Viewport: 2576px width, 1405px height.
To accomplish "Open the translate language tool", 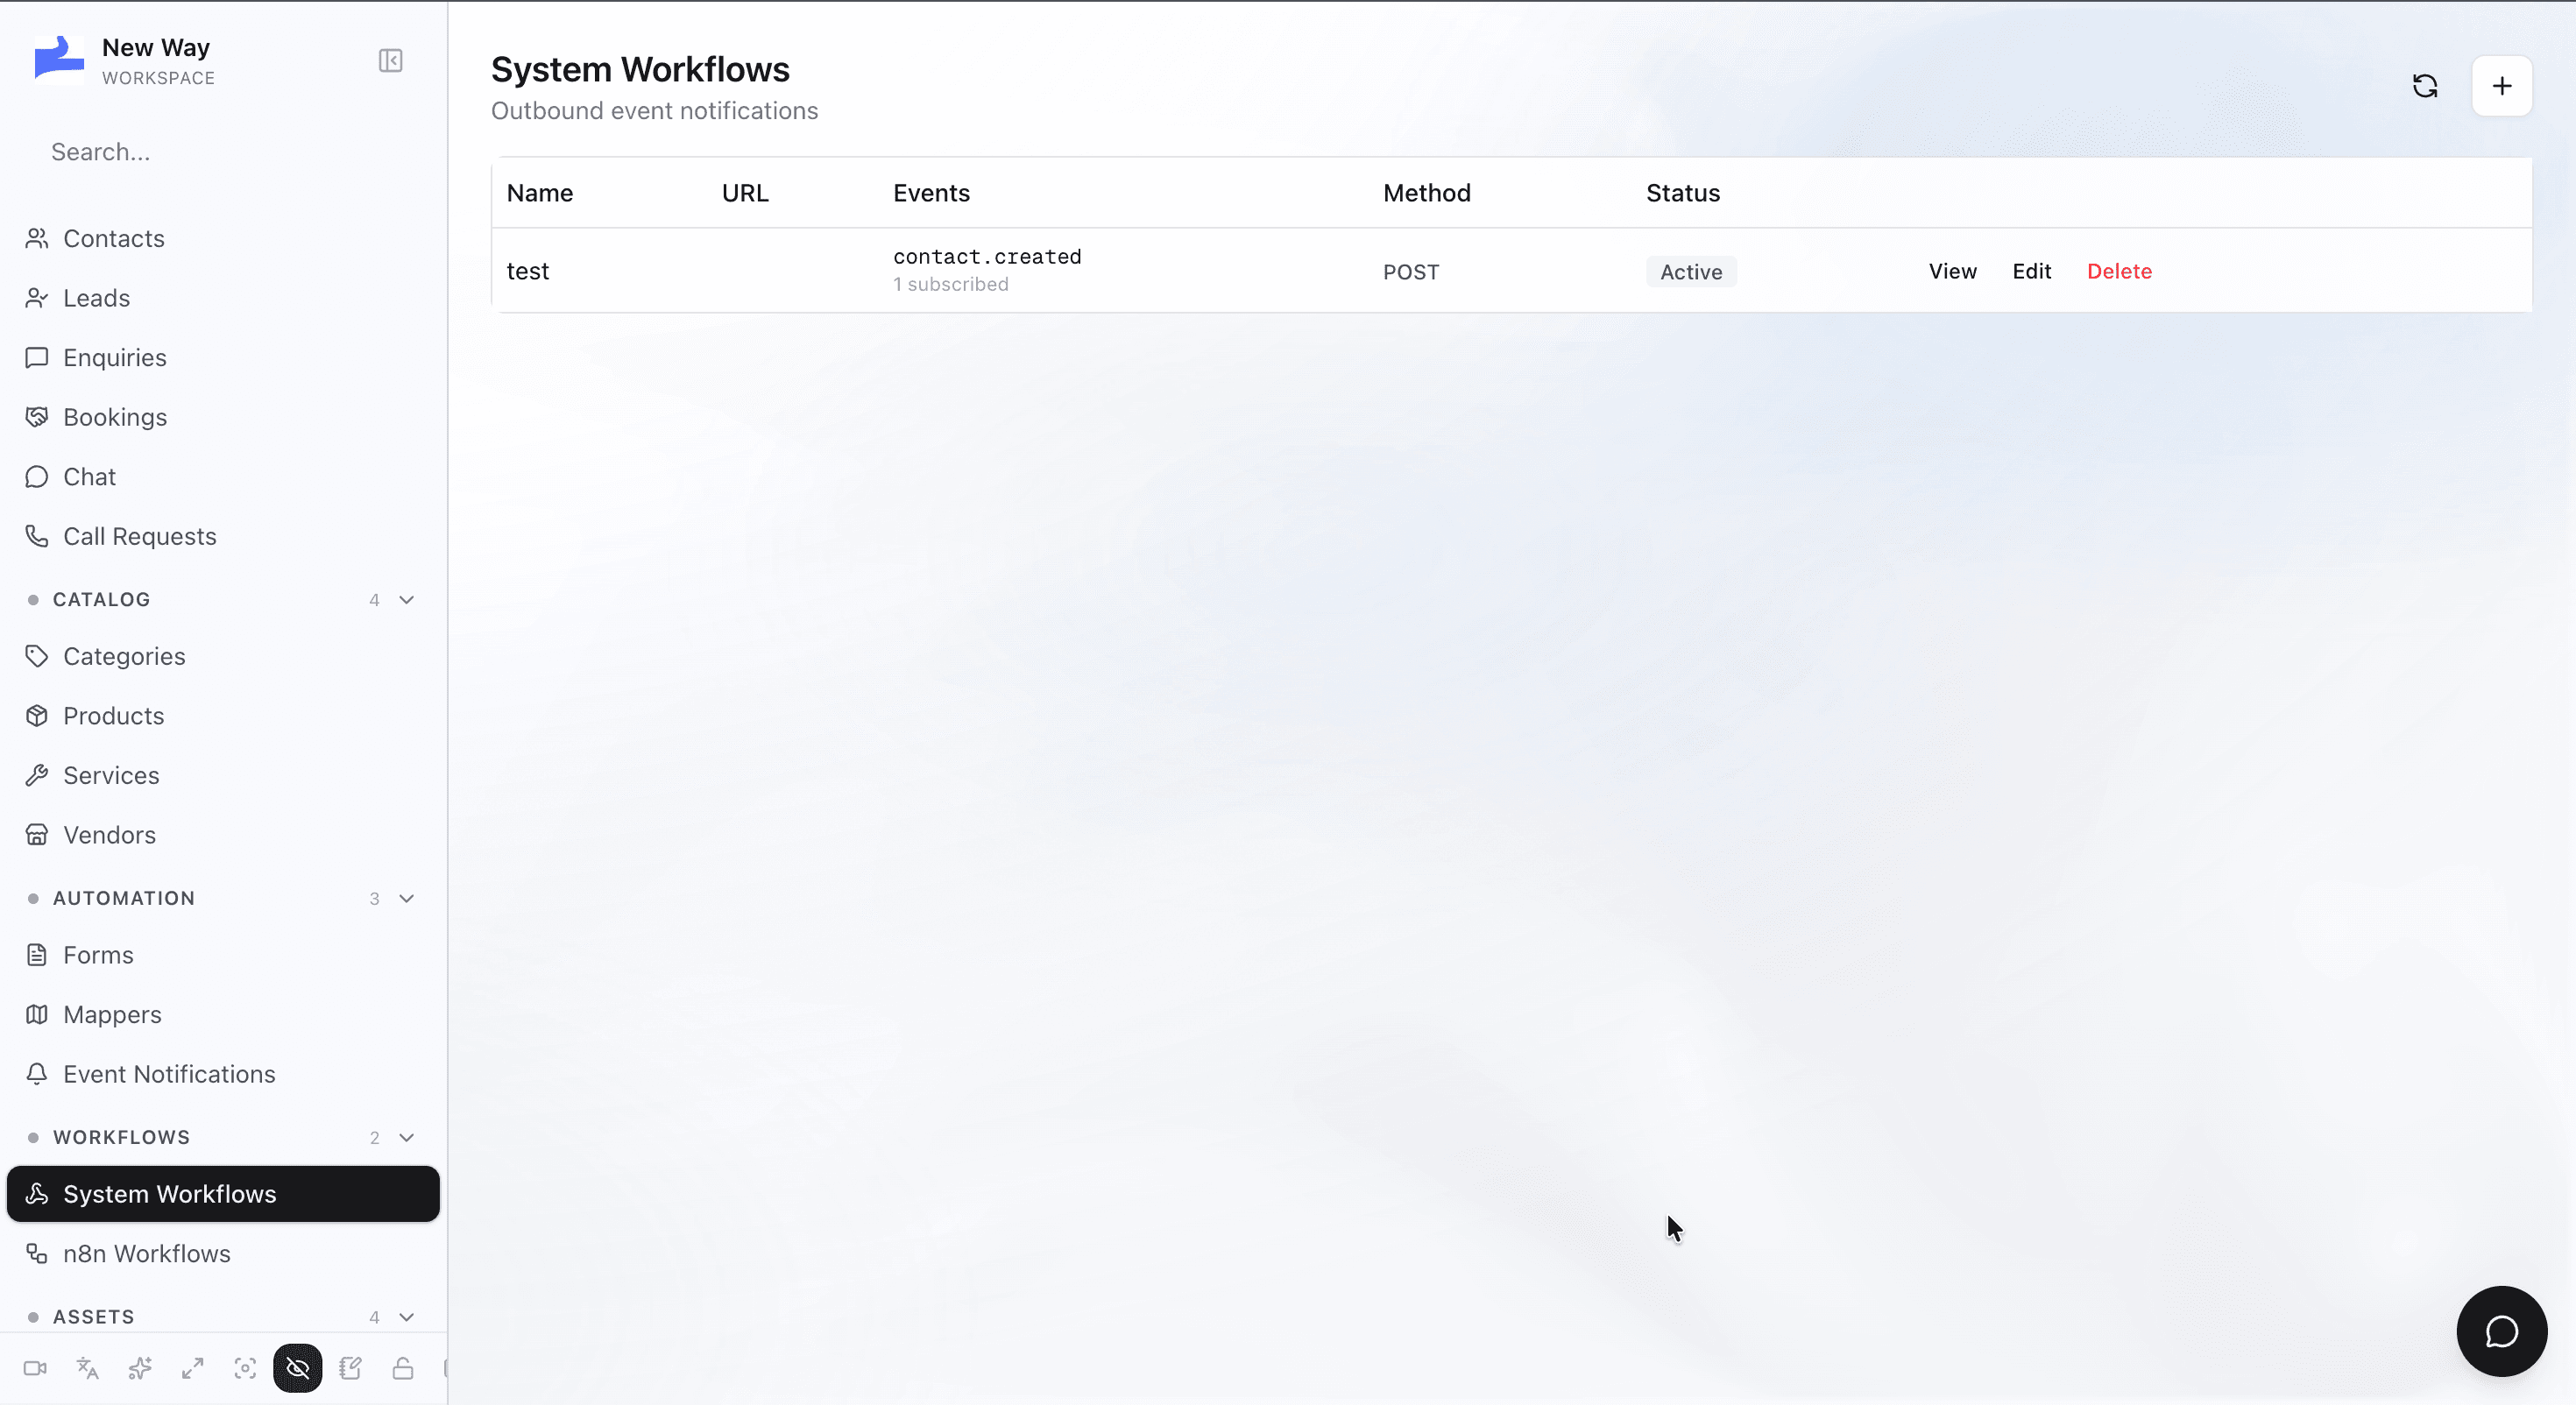I will pyautogui.click(x=88, y=1368).
